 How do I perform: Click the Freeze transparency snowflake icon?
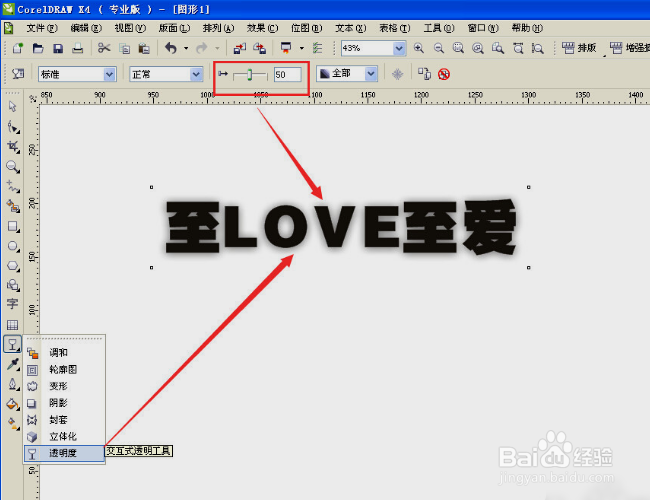397,74
